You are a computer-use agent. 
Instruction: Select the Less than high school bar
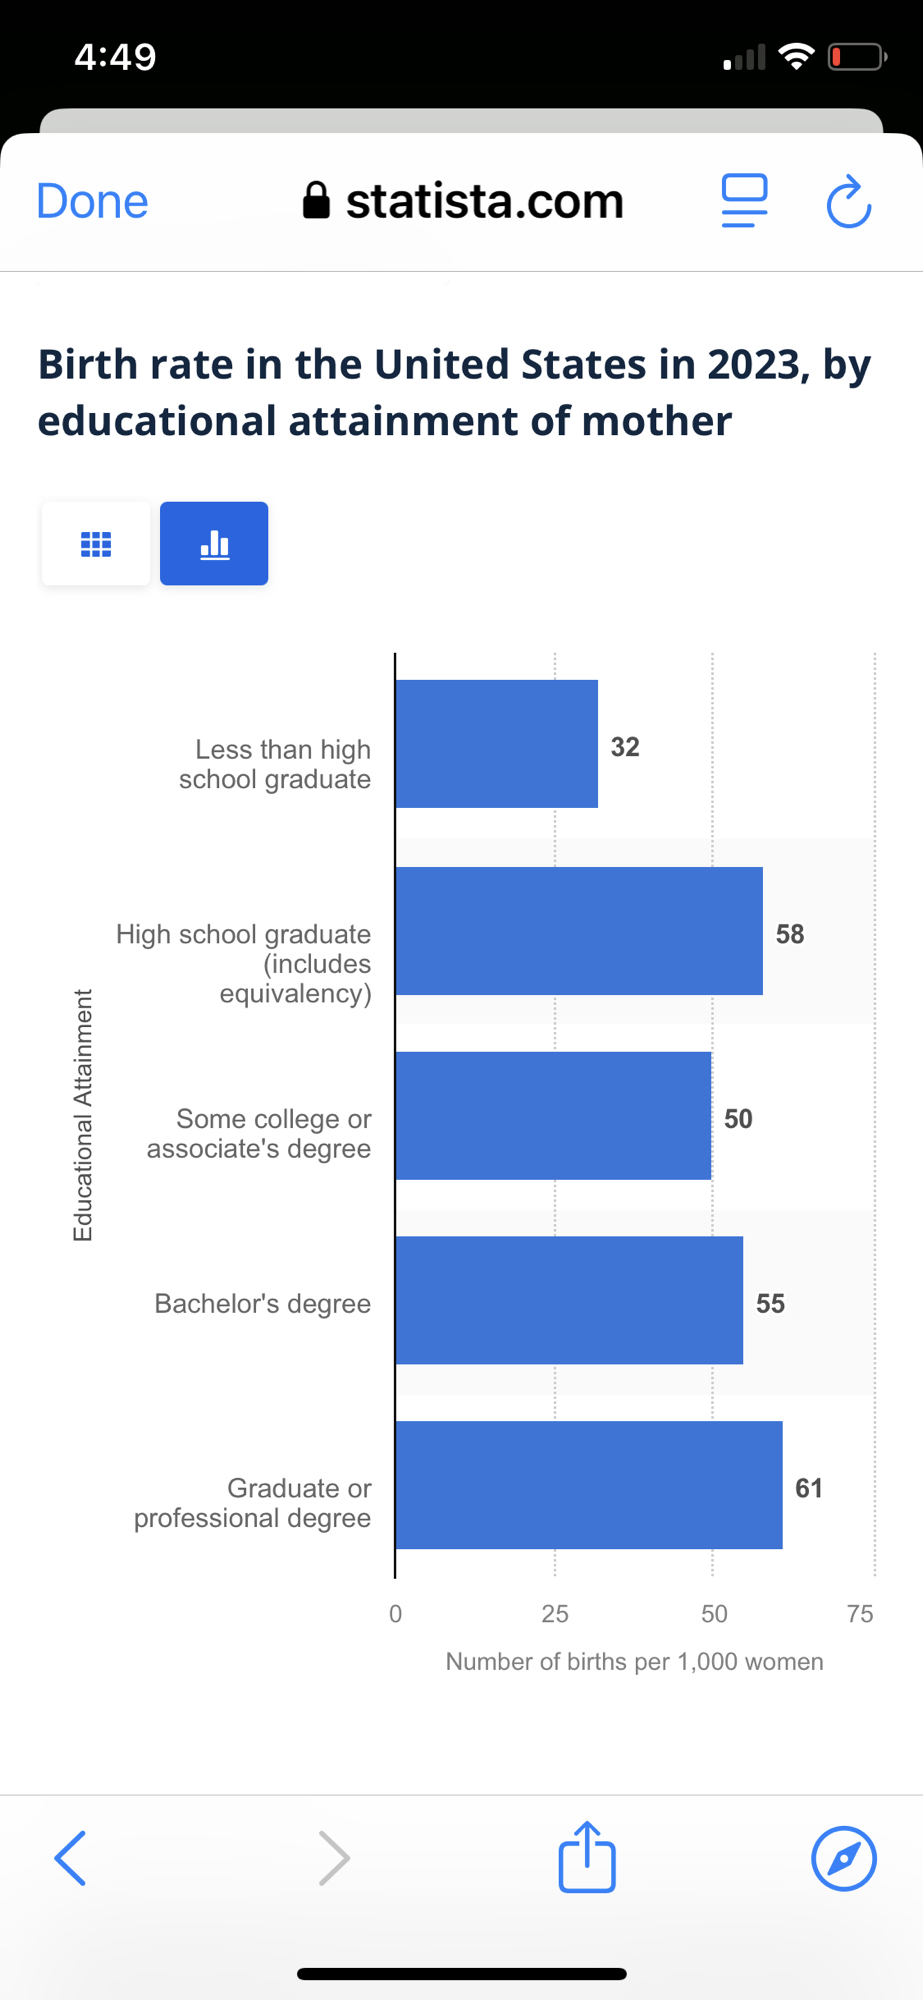click(x=497, y=744)
